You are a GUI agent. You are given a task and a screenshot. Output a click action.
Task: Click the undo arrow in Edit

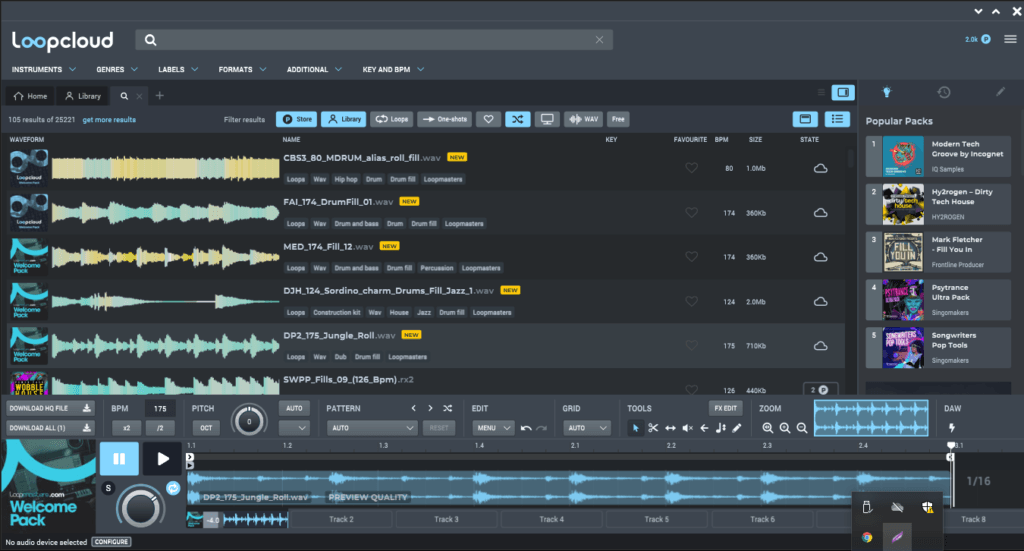[x=526, y=428]
